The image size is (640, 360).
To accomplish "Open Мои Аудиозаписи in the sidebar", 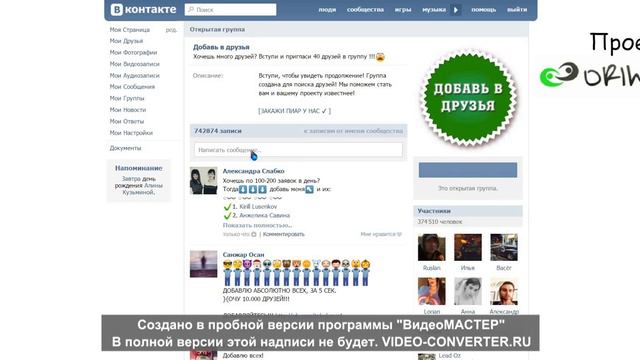I will [134, 76].
